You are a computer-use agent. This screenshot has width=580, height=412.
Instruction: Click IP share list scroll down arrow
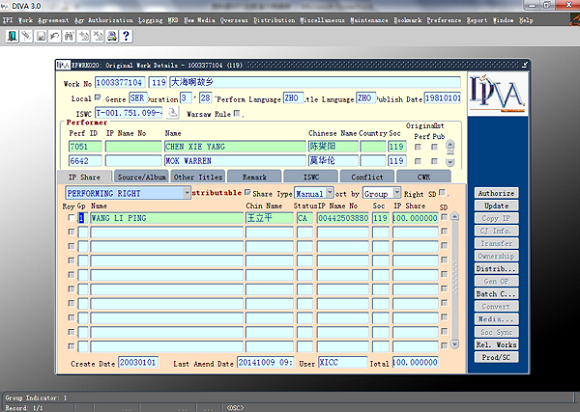pos(455,344)
